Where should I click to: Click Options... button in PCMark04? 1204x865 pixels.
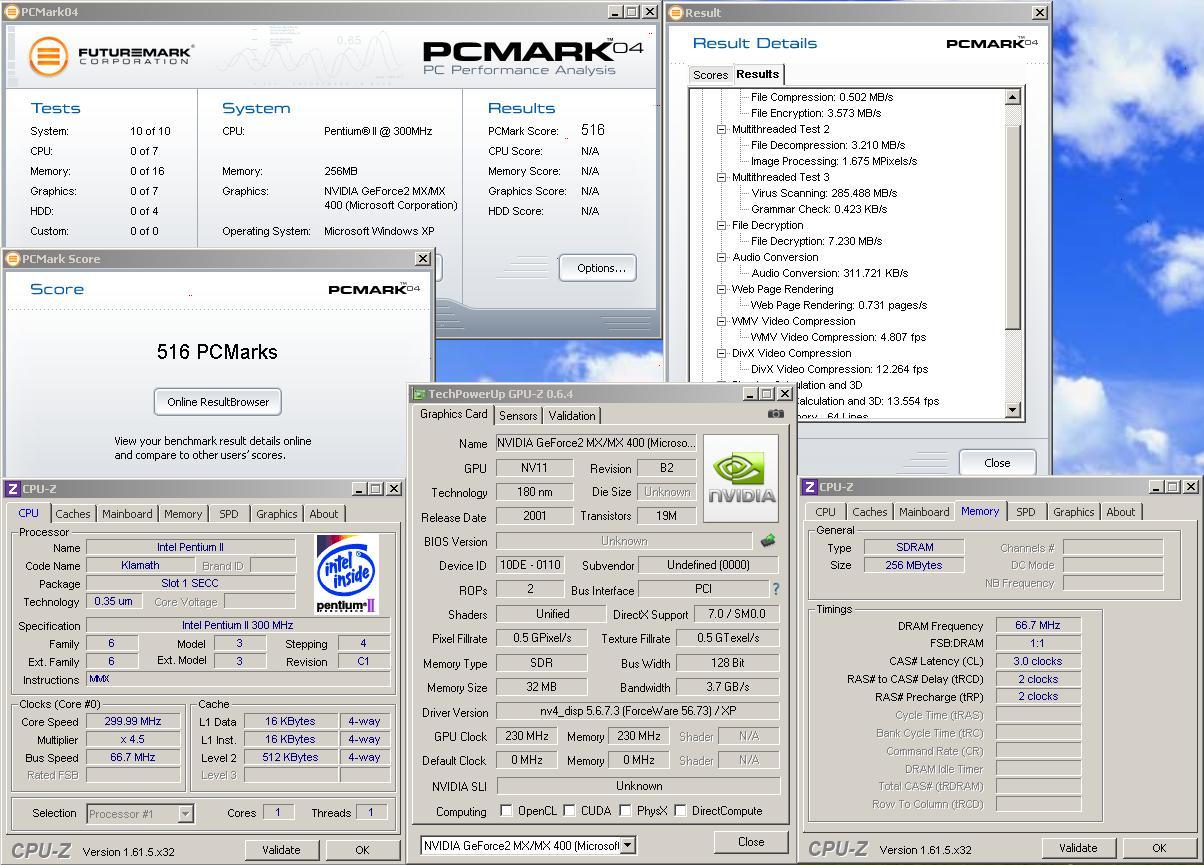[x=598, y=268]
